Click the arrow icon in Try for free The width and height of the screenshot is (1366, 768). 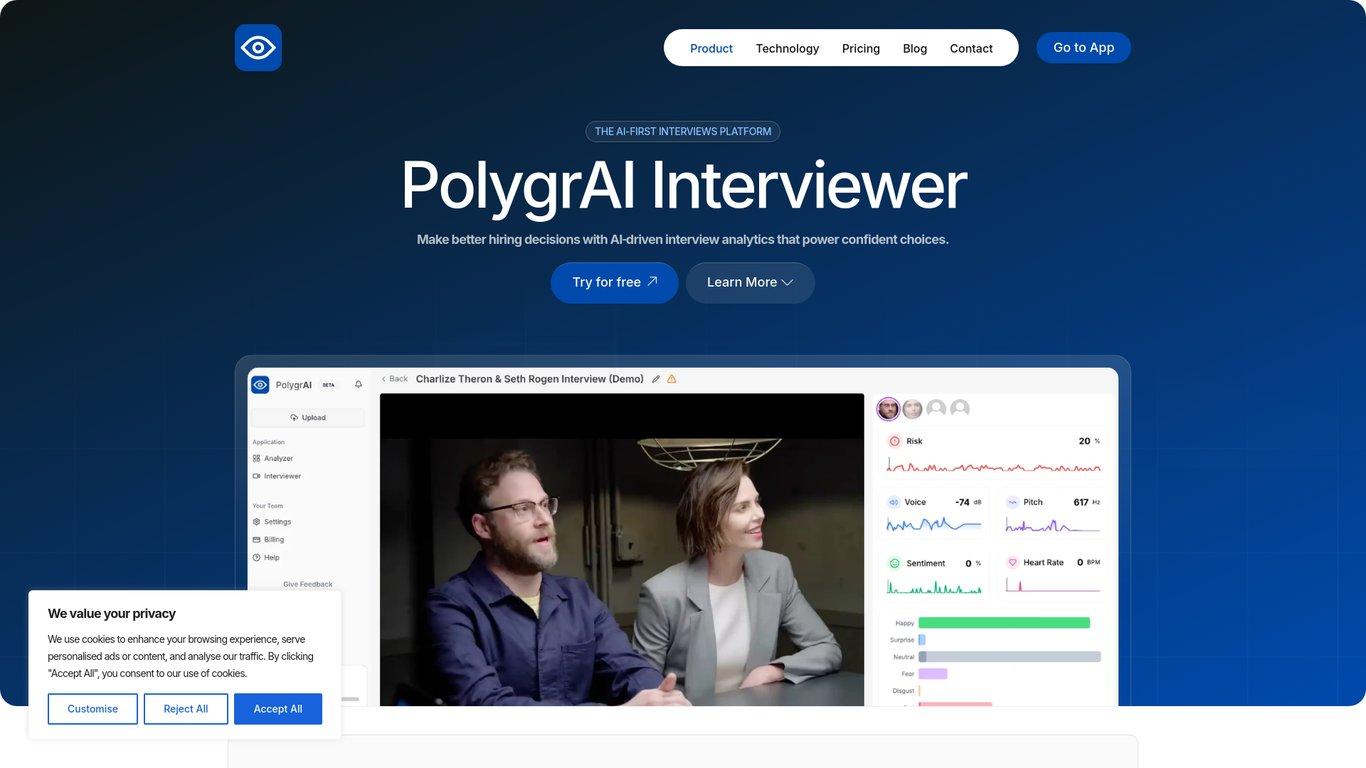[652, 282]
